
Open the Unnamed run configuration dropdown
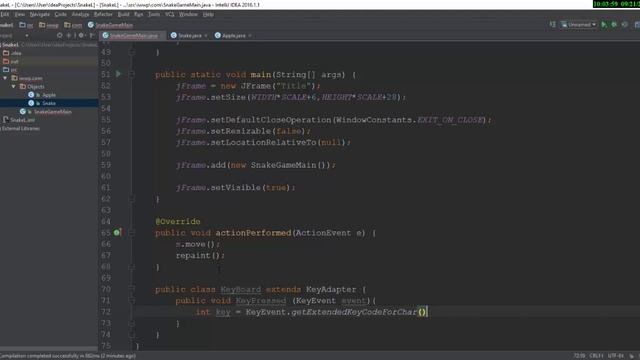tap(579, 25)
